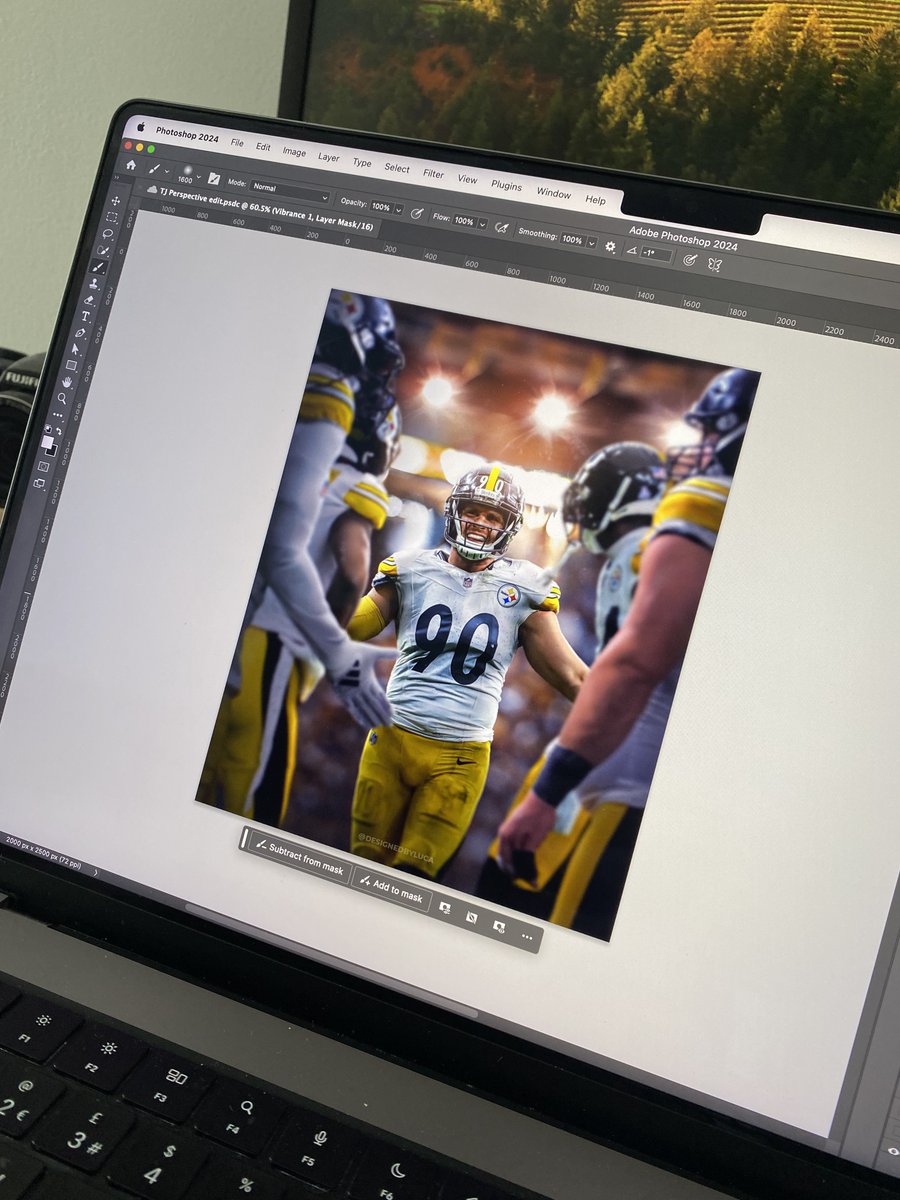Open the Opacity slider dropdown arrow

399,210
